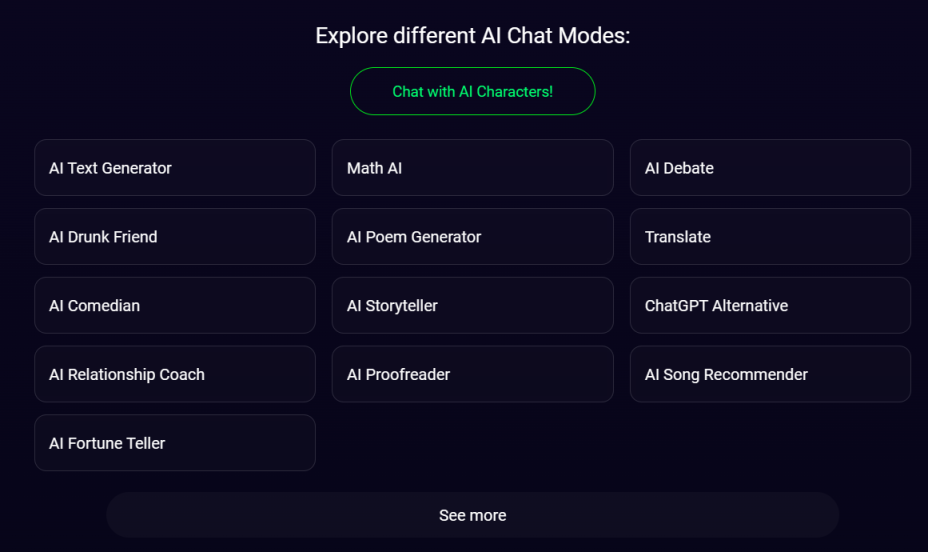The width and height of the screenshot is (928, 552).
Task: Select the AI Song Recommender
Action: pos(770,375)
